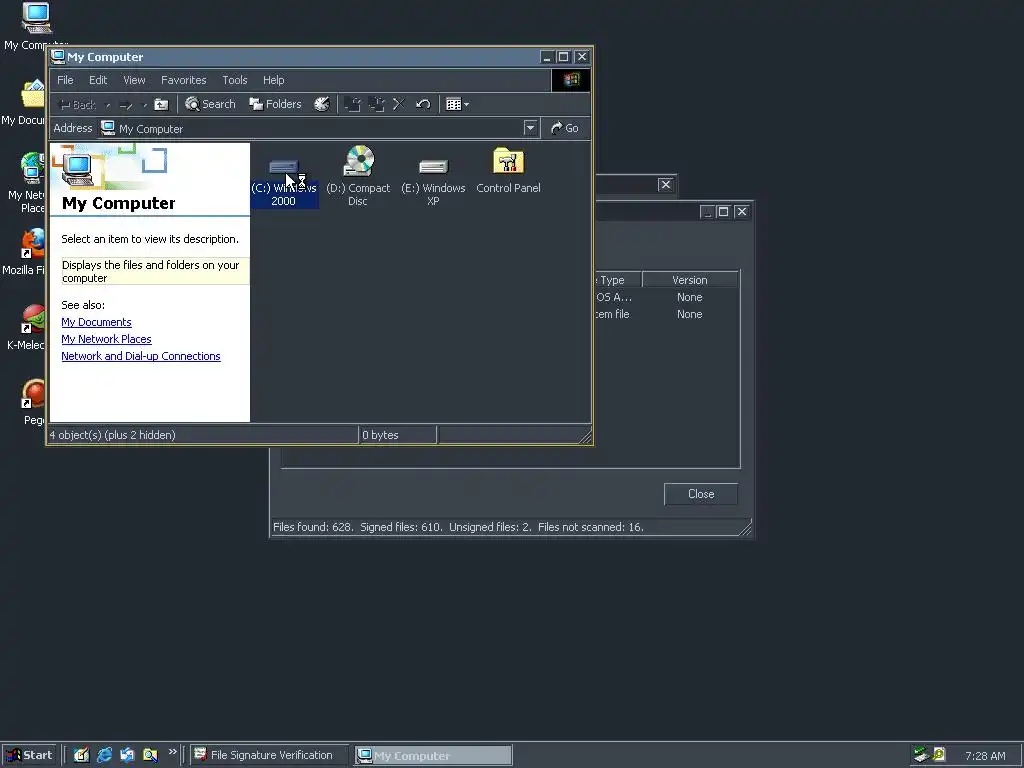Image resolution: width=1024 pixels, height=768 pixels.
Task: Select the Mozilla Firefox desktop shortcut
Action: click(25, 252)
